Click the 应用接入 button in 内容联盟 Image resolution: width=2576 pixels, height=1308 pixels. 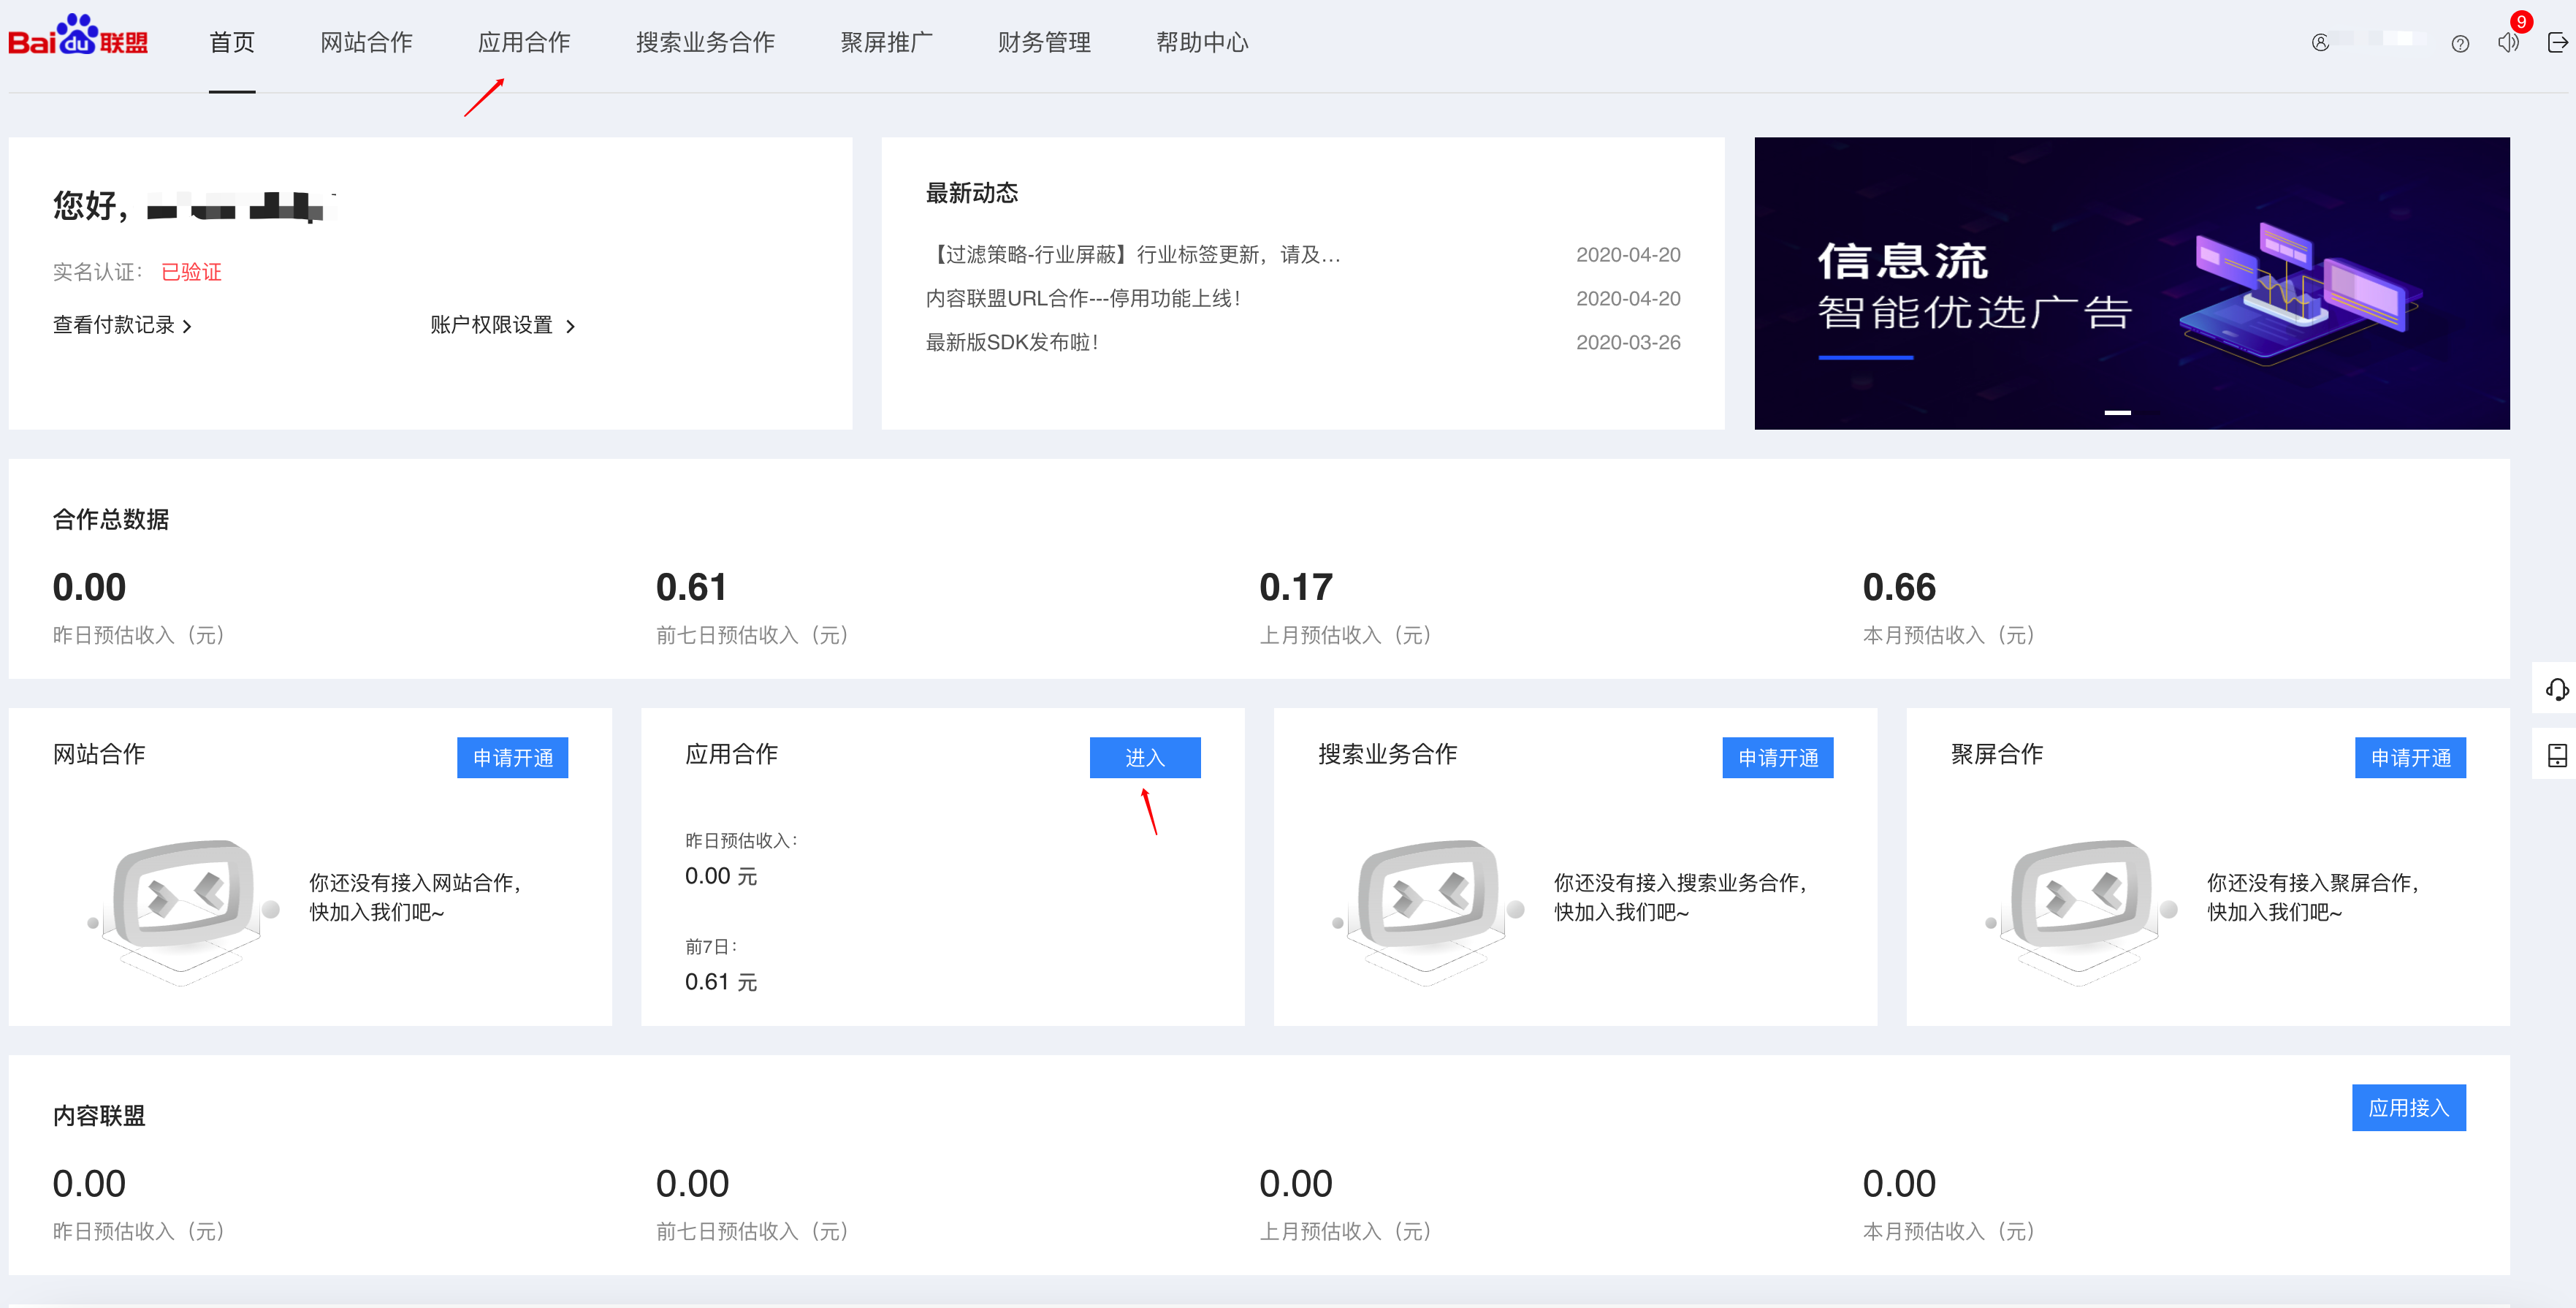2409,1108
